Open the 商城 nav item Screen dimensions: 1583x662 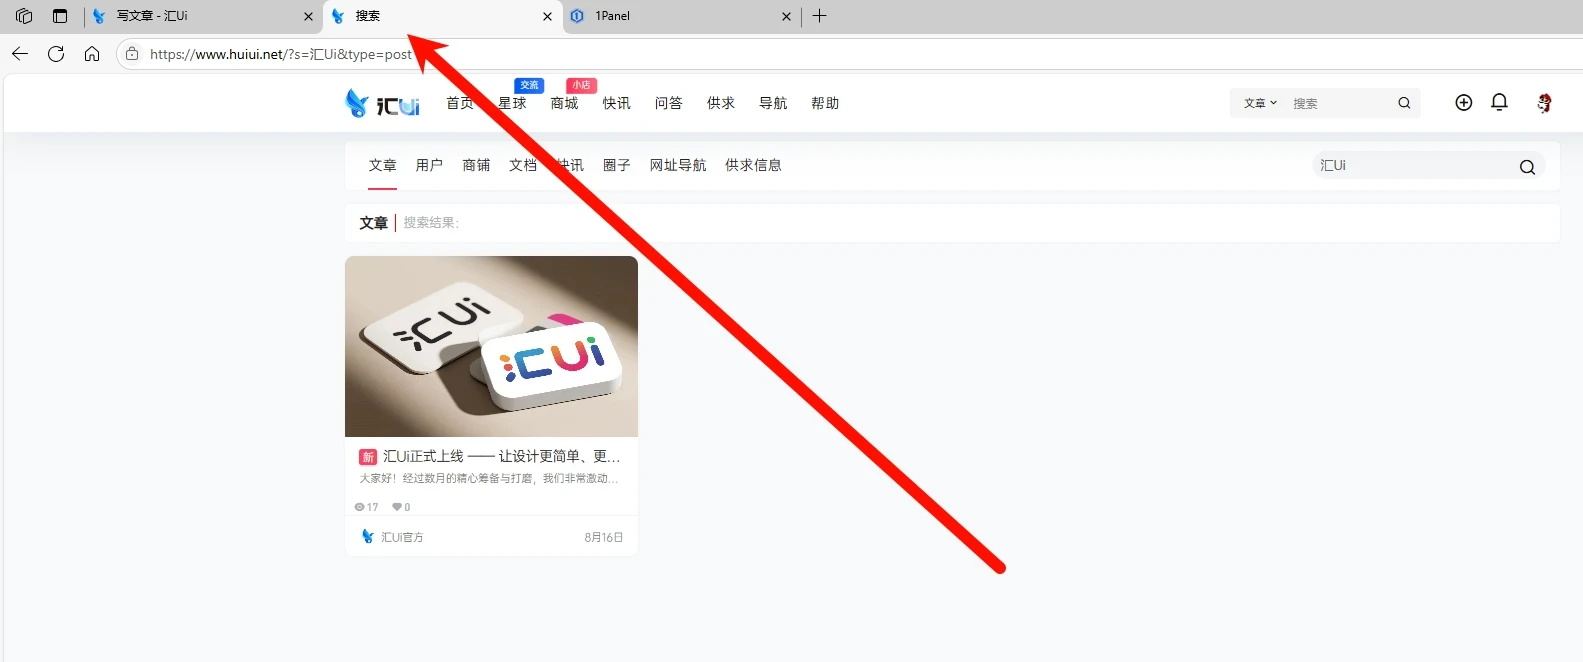tap(564, 103)
